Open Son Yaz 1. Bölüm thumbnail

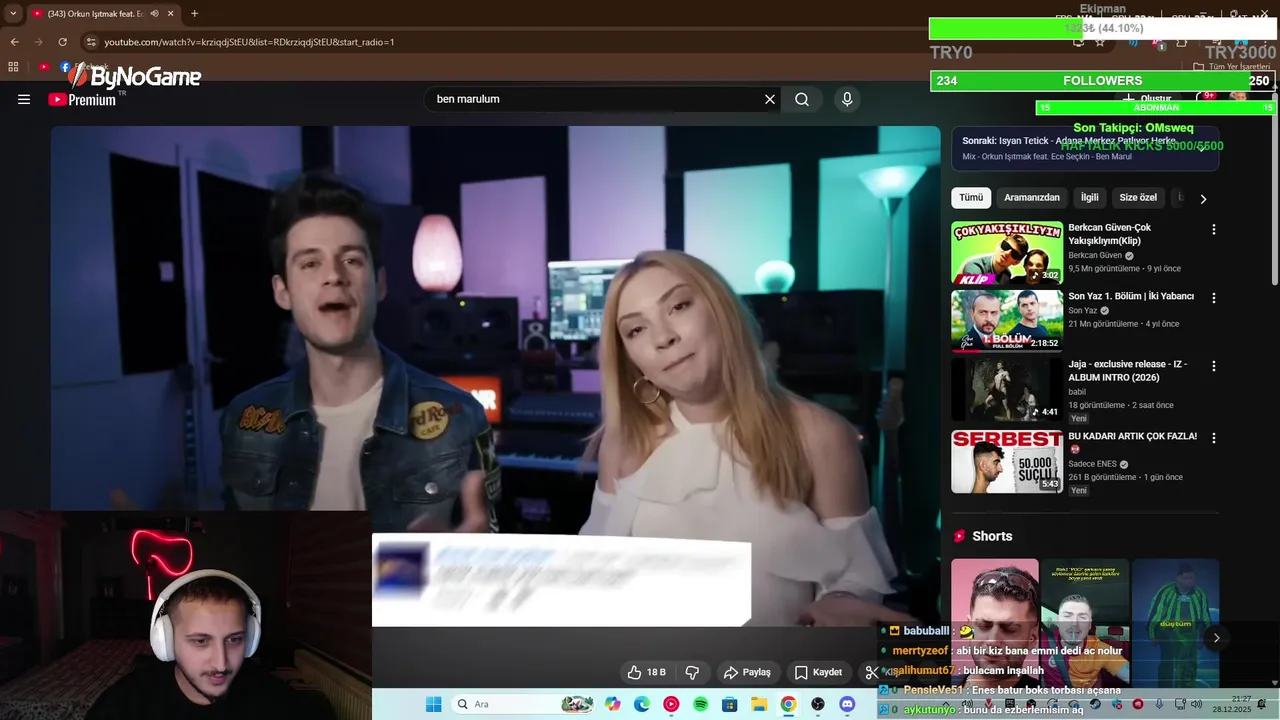coord(1007,321)
